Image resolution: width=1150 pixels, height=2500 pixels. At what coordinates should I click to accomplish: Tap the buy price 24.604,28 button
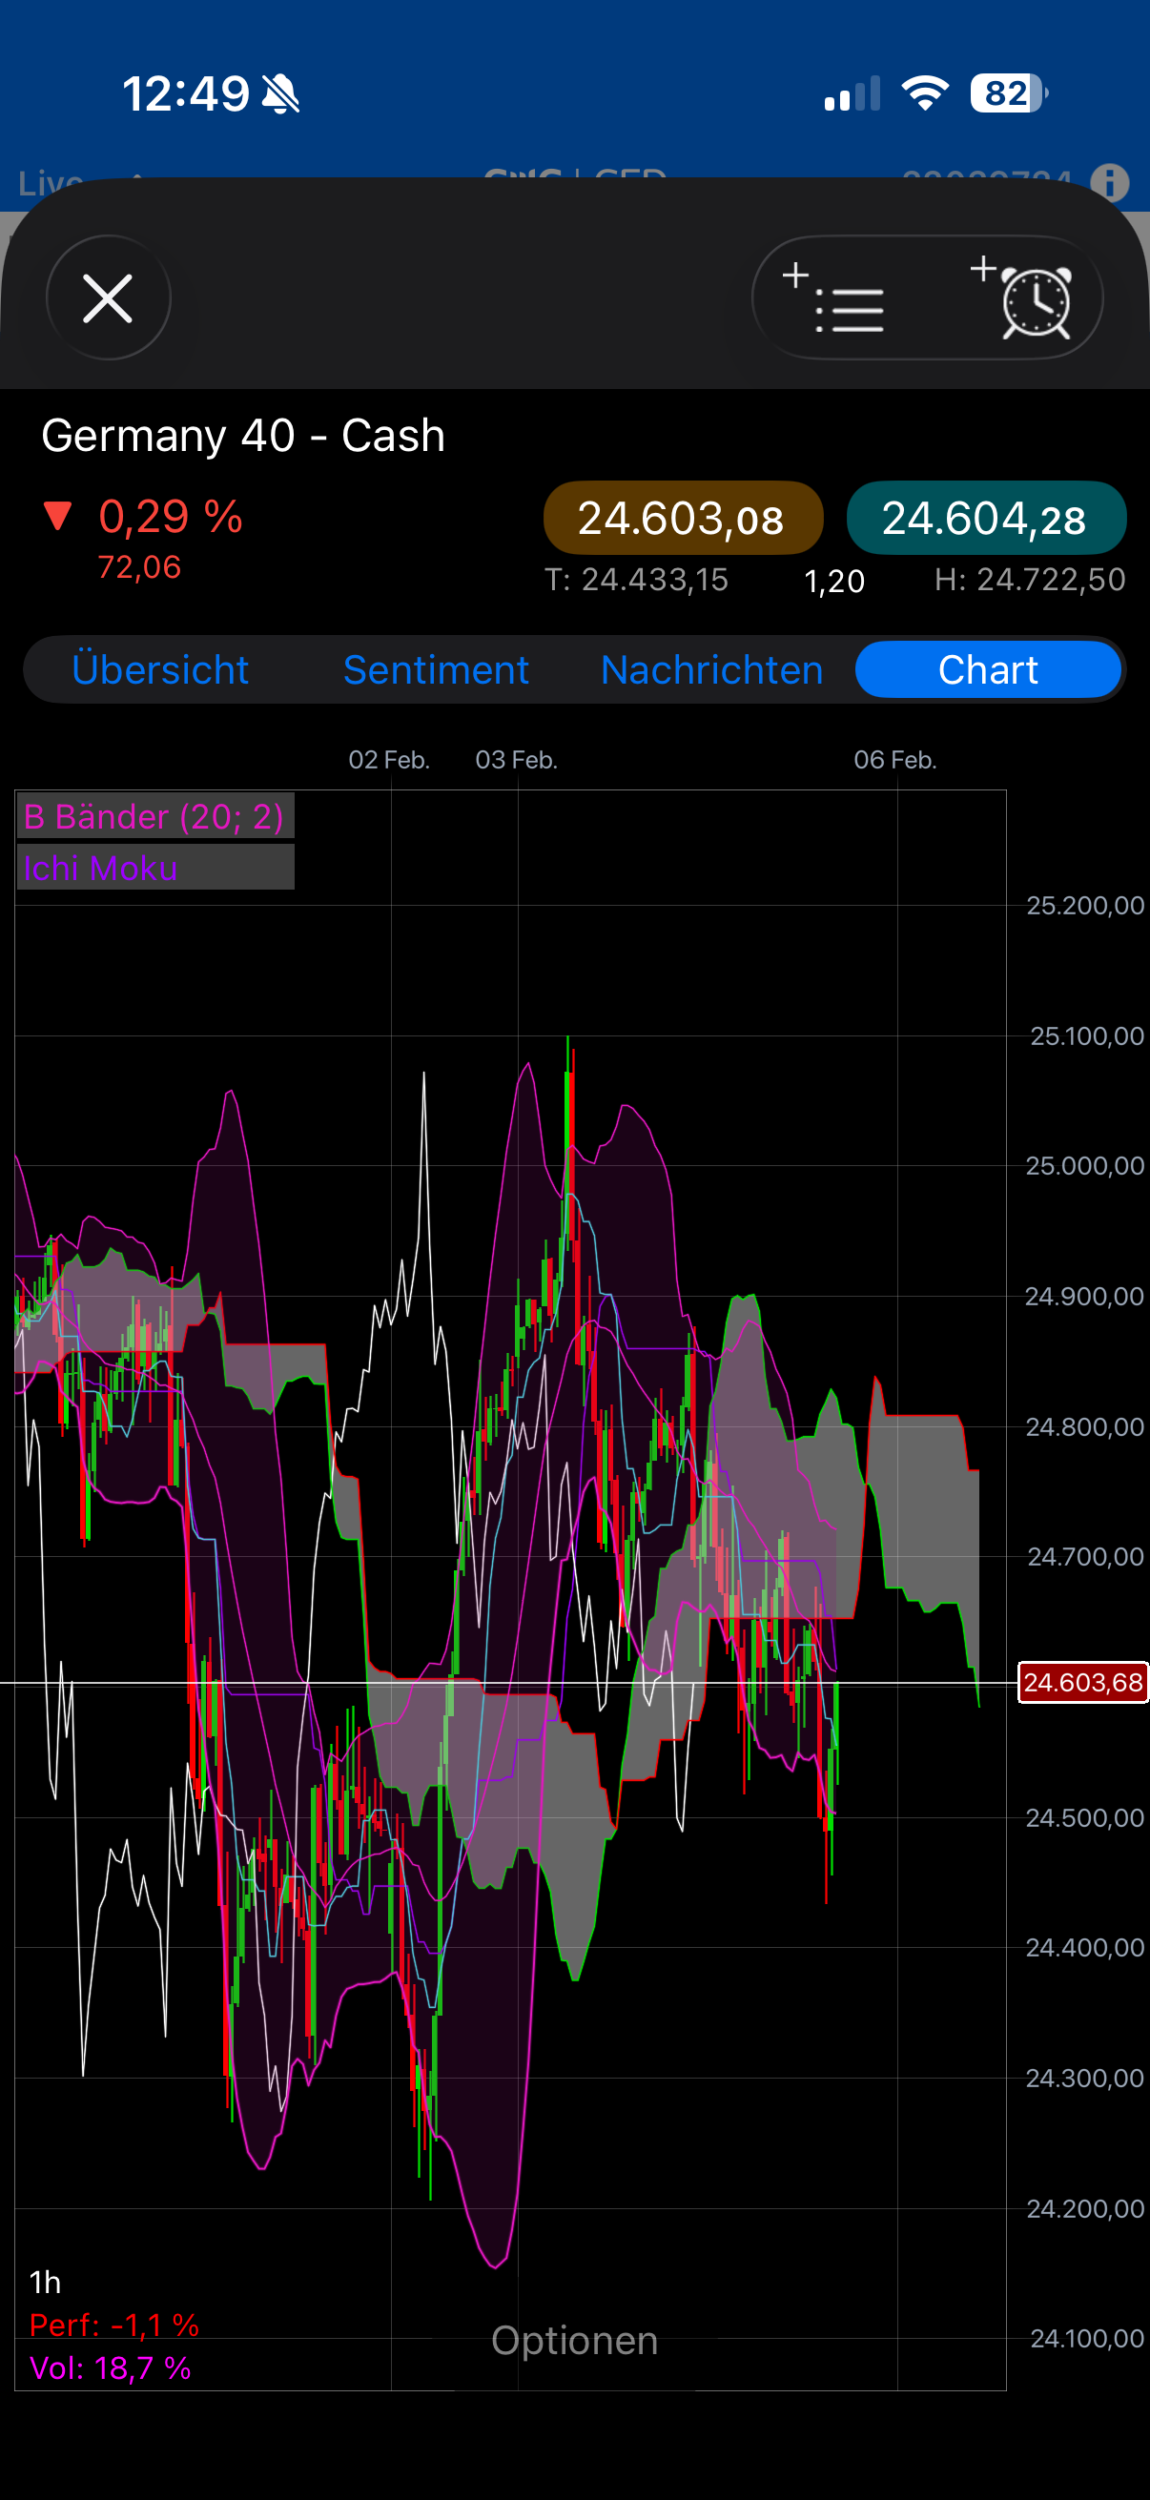[x=986, y=518]
